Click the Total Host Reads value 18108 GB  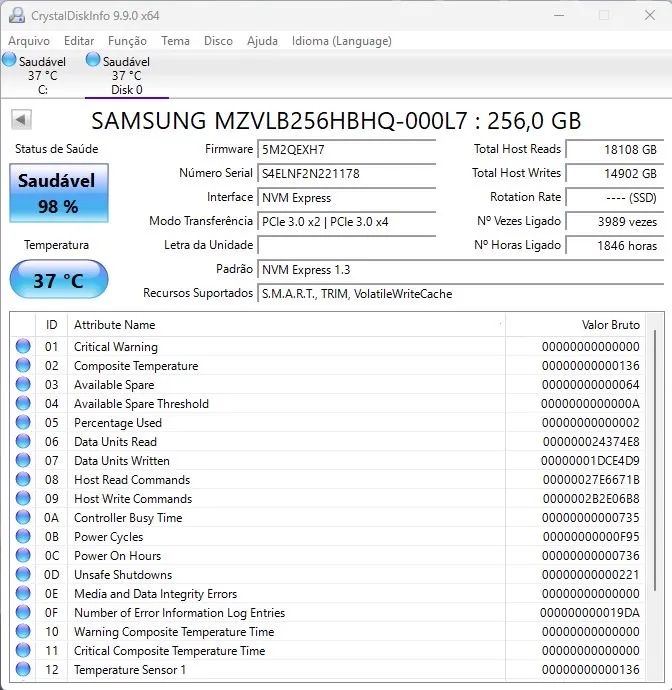pos(614,150)
